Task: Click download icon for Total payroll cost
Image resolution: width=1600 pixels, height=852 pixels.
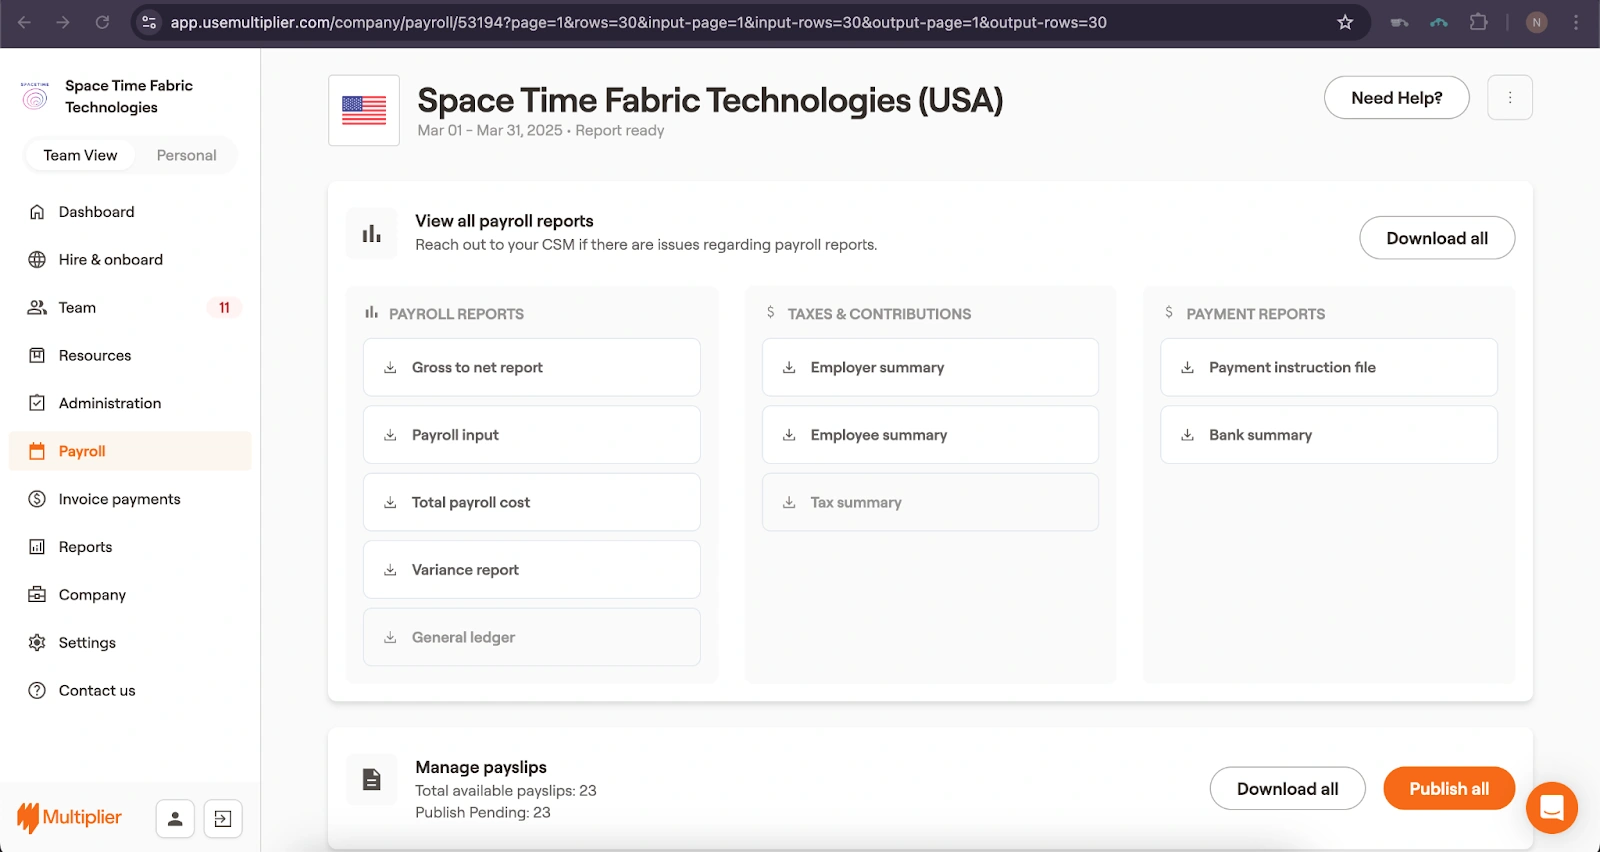Action: (390, 503)
